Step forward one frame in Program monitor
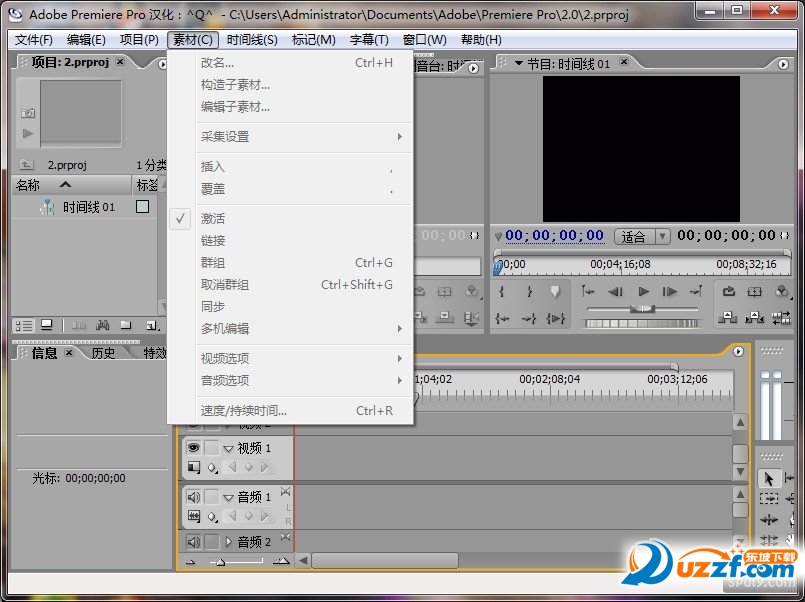The image size is (805, 602). [x=669, y=292]
